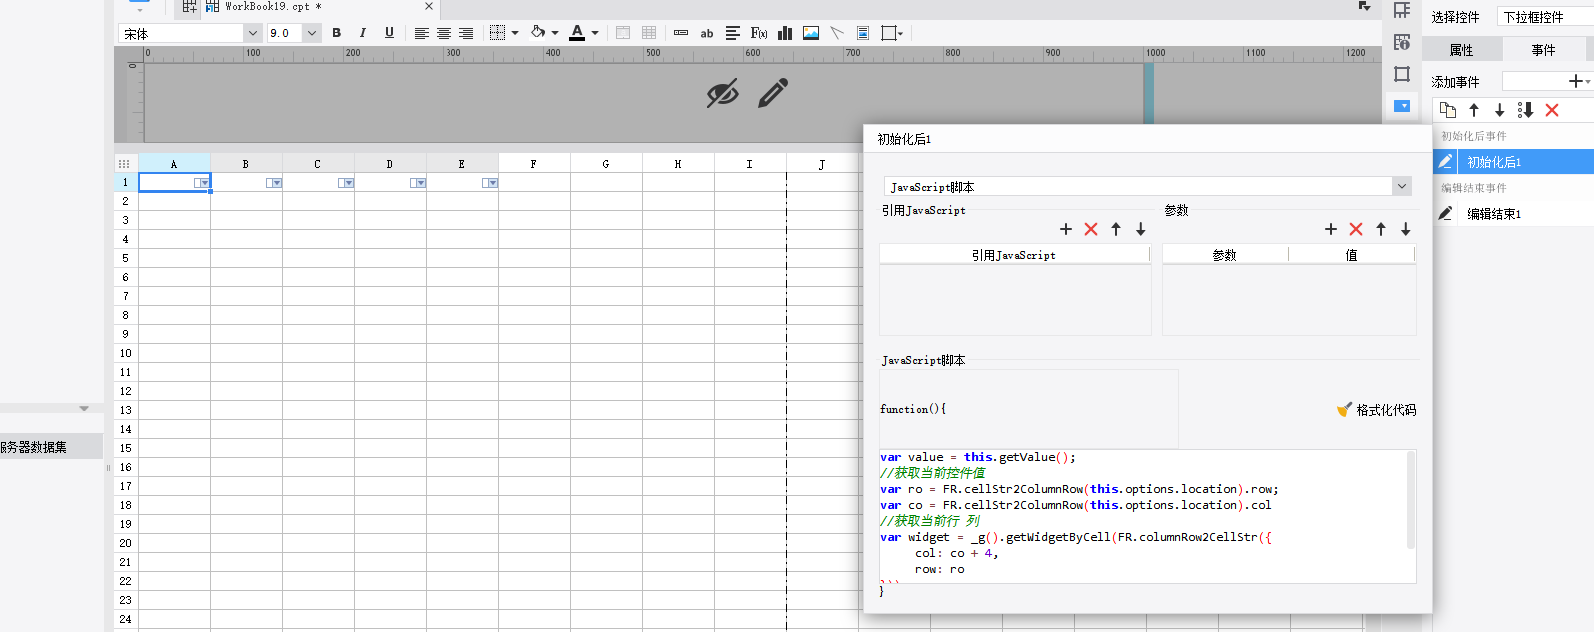Move event up in event list toolbar
Image resolution: width=1594 pixels, height=632 pixels.
pyautogui.click(x=1474, y=110)
